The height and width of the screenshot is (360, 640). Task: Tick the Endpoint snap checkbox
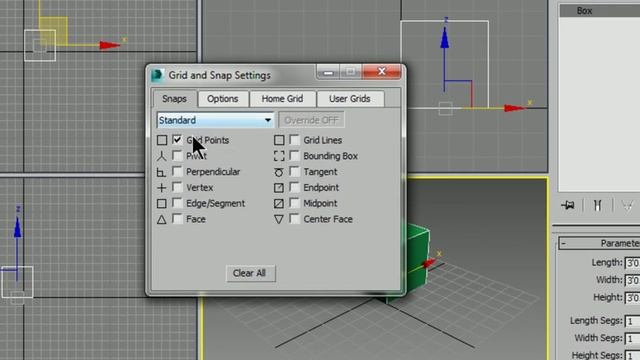294,187
